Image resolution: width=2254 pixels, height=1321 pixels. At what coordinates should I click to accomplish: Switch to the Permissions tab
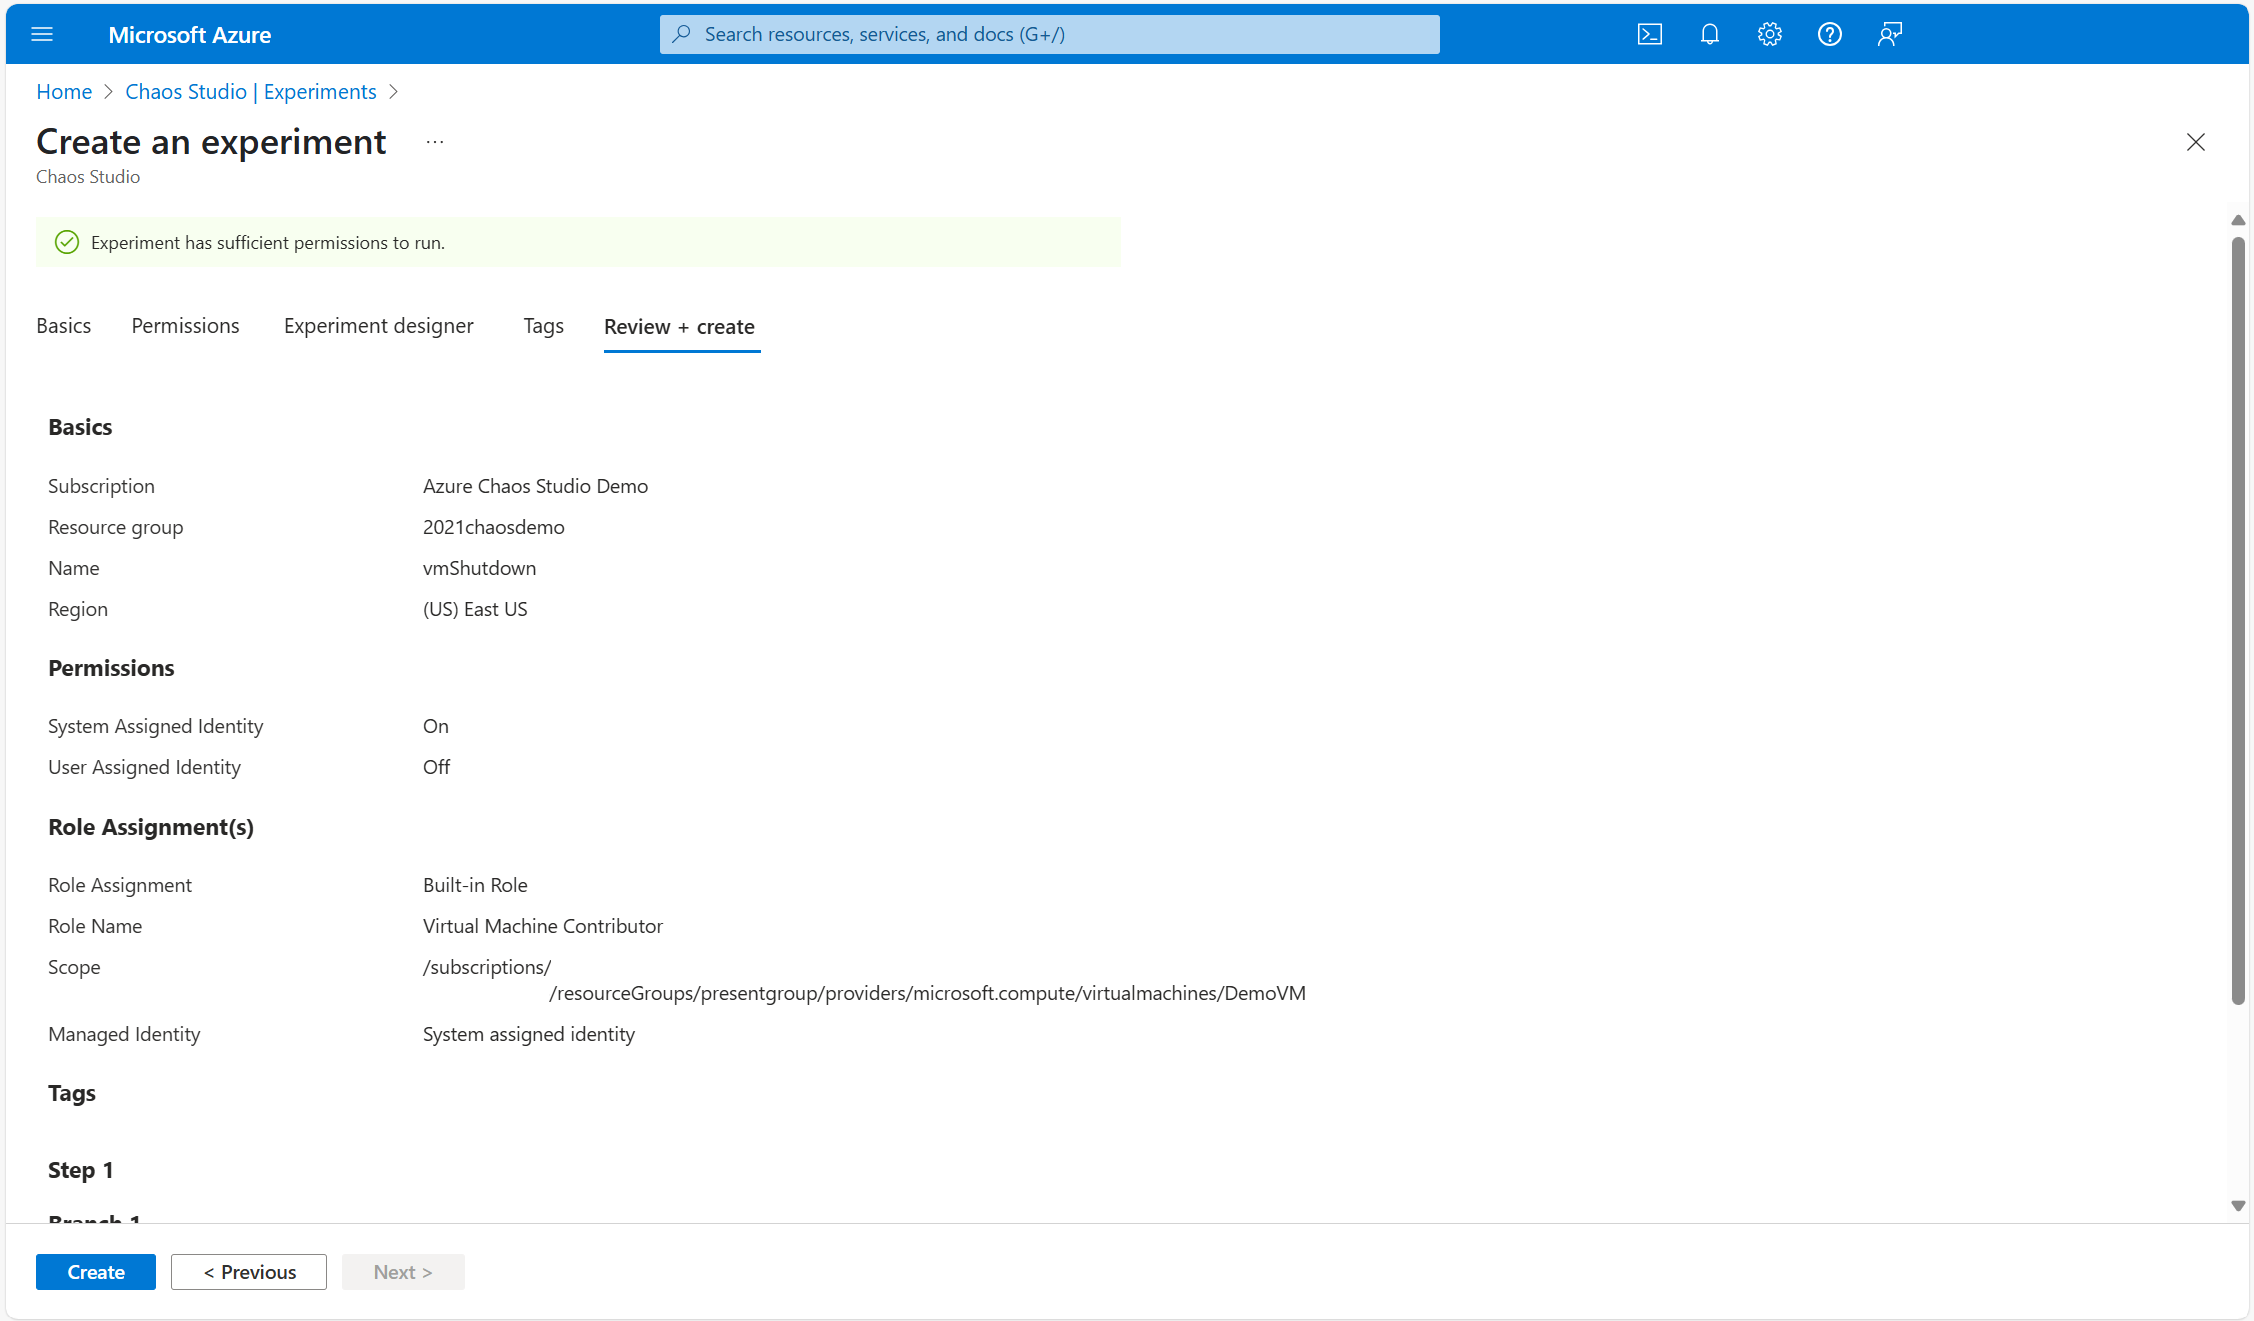185,326
